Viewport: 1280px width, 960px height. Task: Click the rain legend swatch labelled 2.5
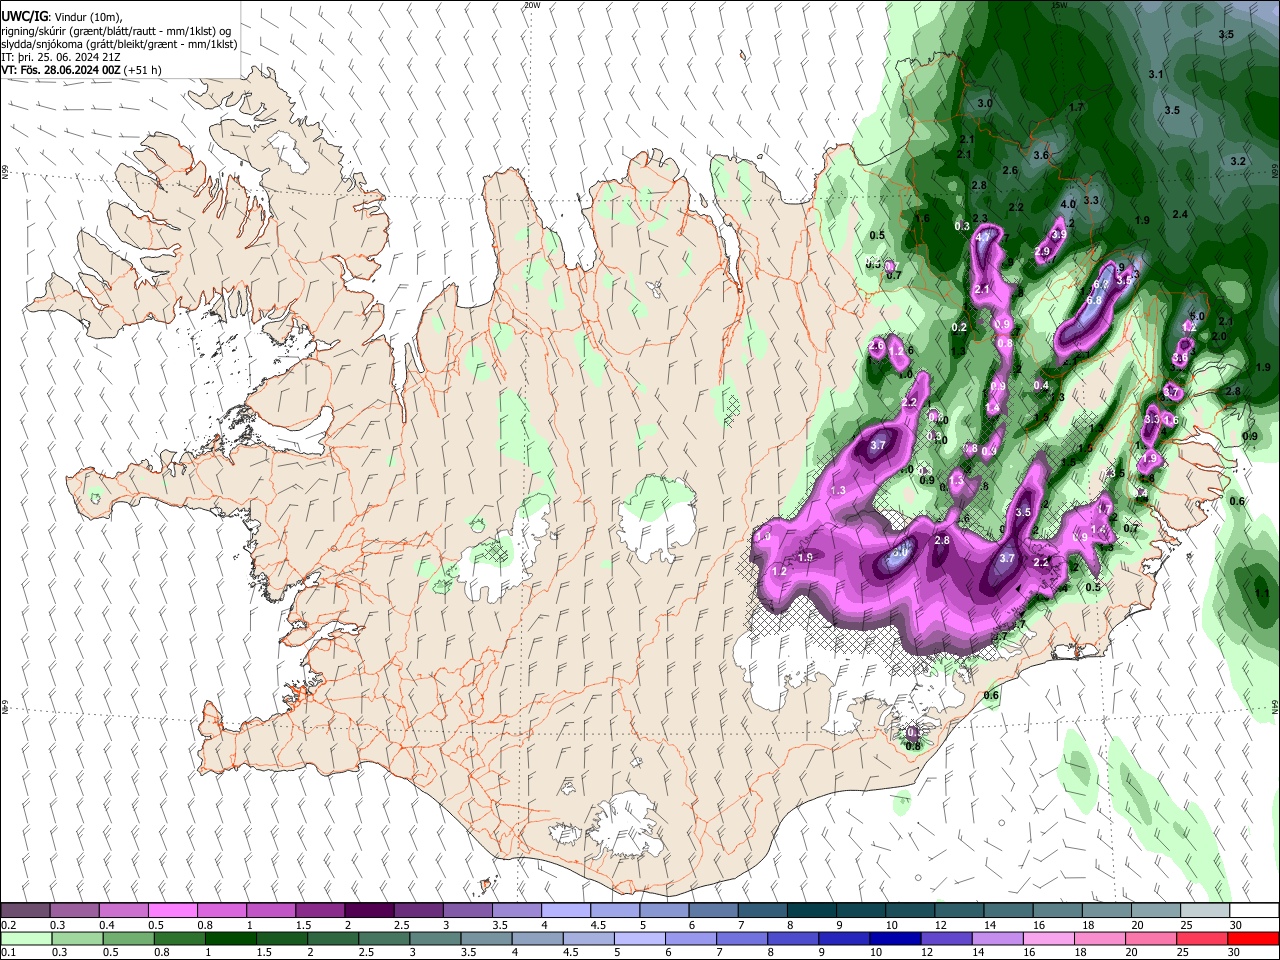click(384, 939)
